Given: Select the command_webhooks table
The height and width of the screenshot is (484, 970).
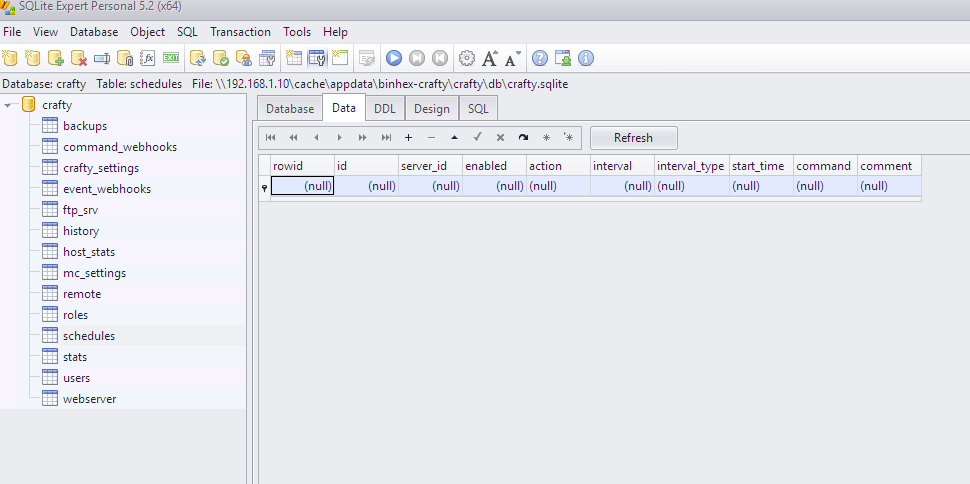Looking at the screenshot, I should click(x=120, y=147).
